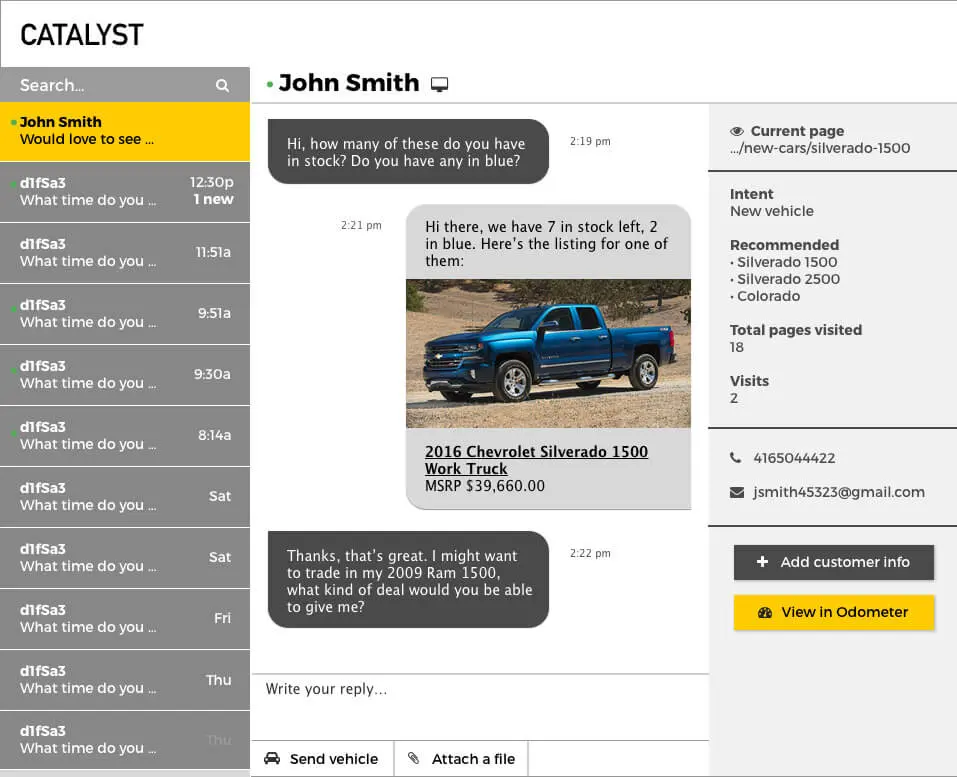Click the desktop monitor icon beside John Smith
This screenshot has width=957, height=777.
pos(439,84)
